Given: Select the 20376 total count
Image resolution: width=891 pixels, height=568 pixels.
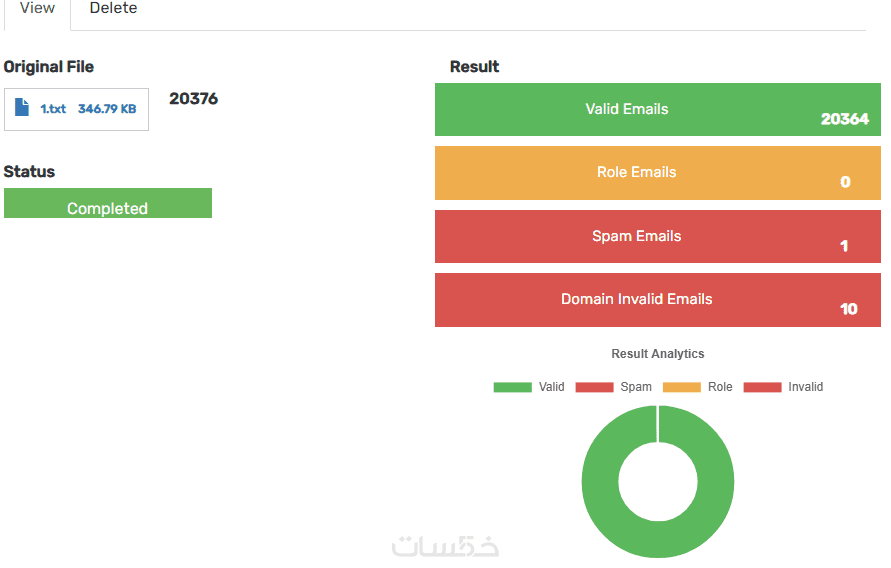Looking at the screenshot, I should point(193,99).
